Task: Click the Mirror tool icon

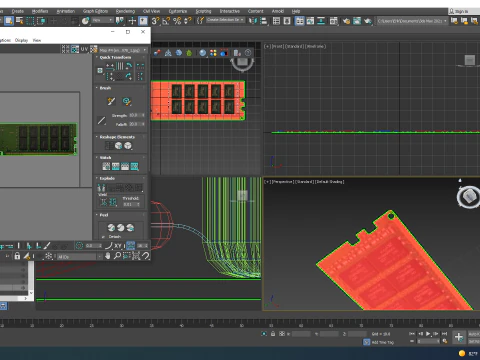Action: [x=253, y=21]
